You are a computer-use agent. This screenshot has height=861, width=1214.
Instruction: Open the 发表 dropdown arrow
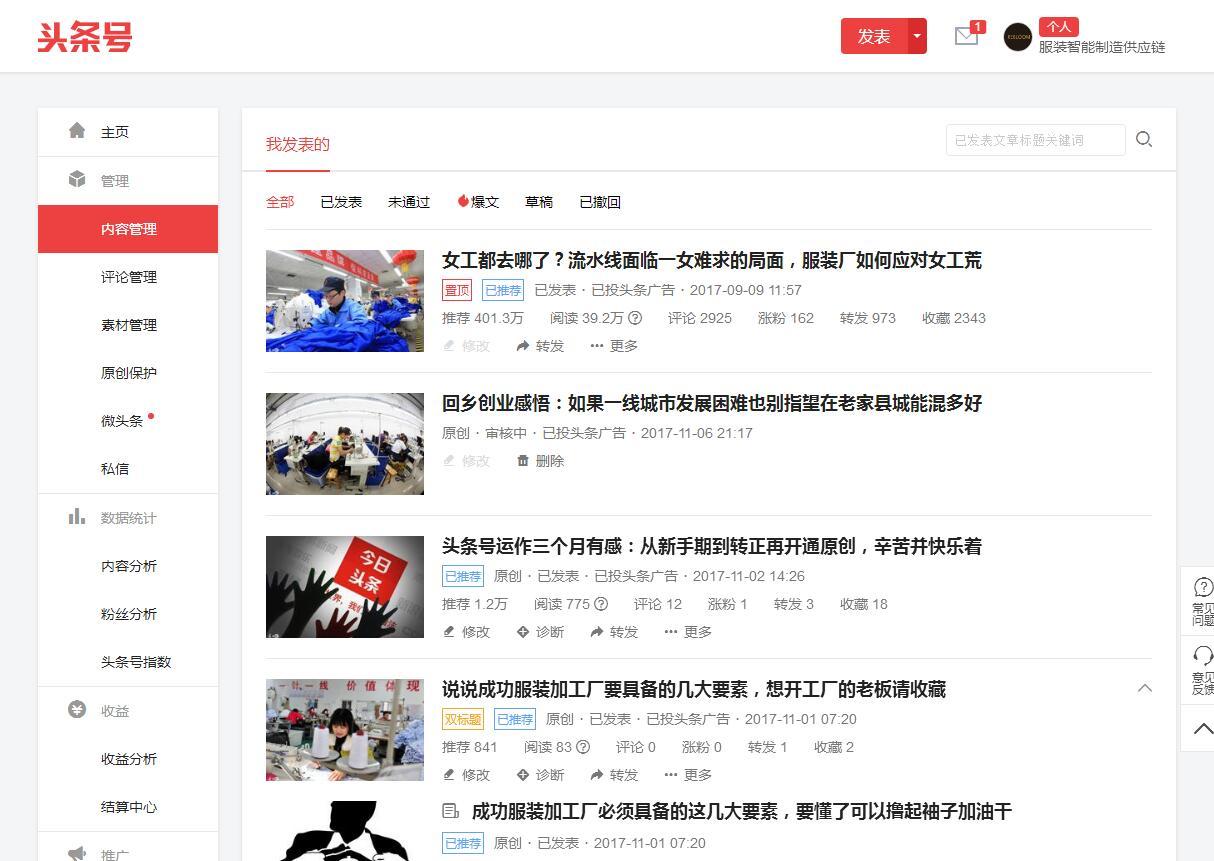pyautogui.click(x=916, y=36)
